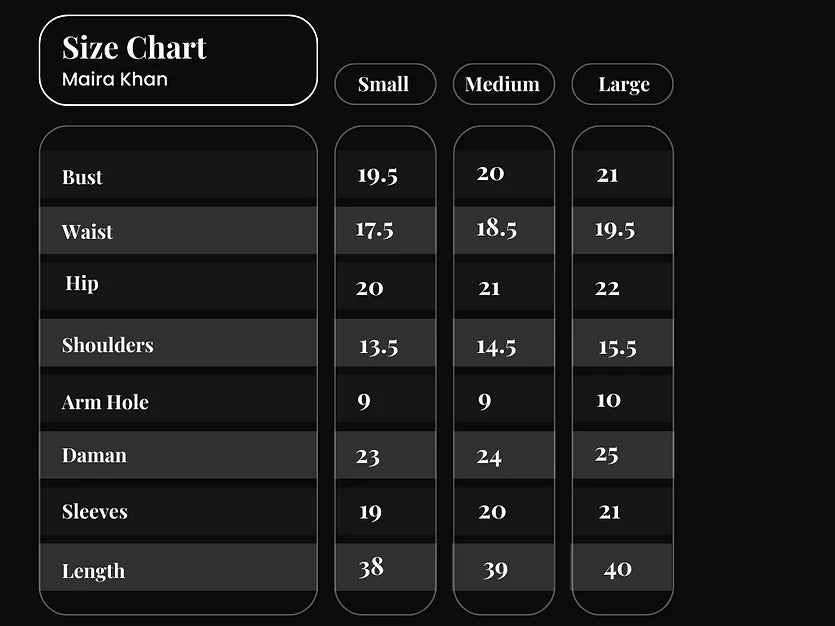Viewport: 835px width, 626px height.
Task: Click the Arm Hole row label
Action: [105, 403]
